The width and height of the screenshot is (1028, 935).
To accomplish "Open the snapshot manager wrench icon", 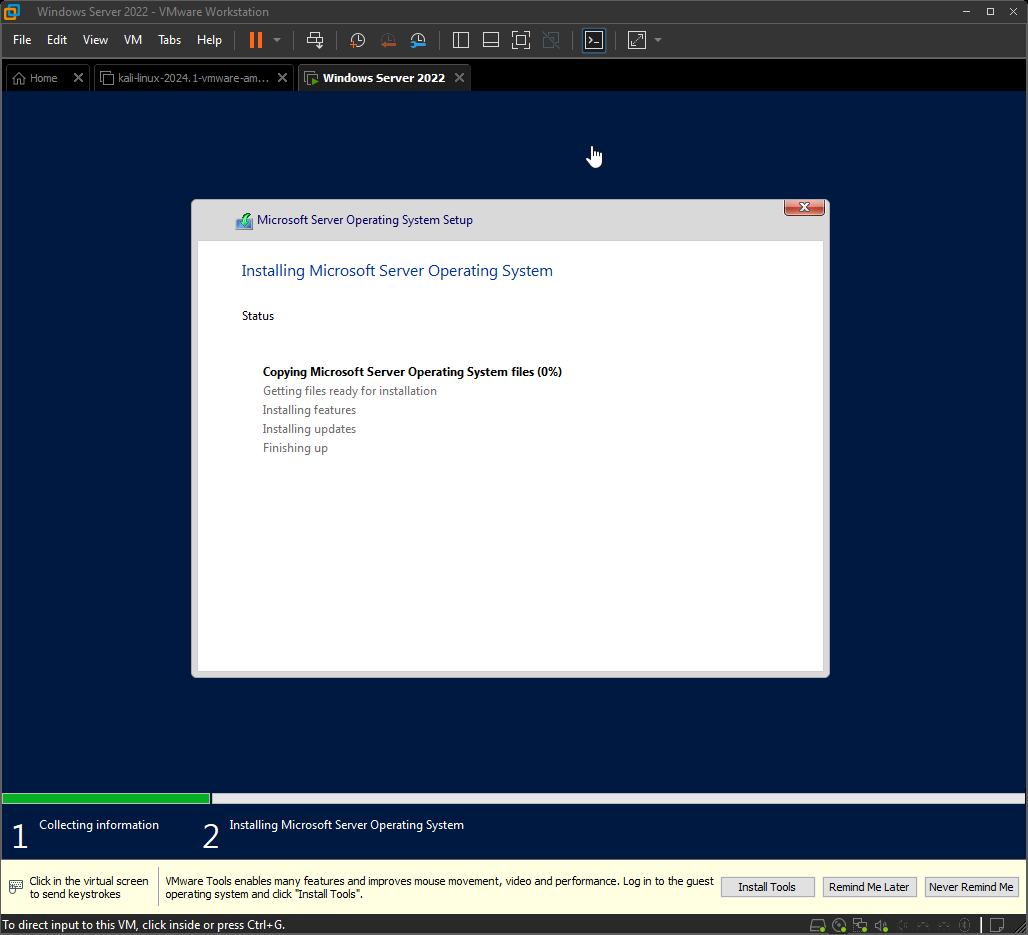I will [418, 40].
